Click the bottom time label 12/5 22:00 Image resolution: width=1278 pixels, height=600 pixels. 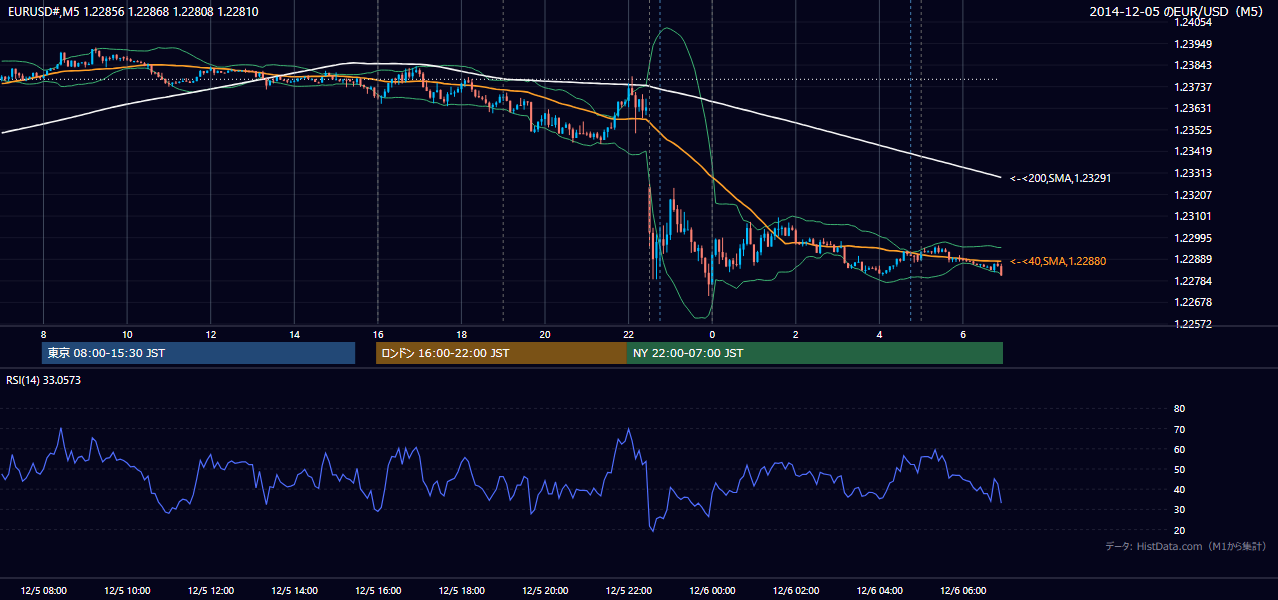628,591
